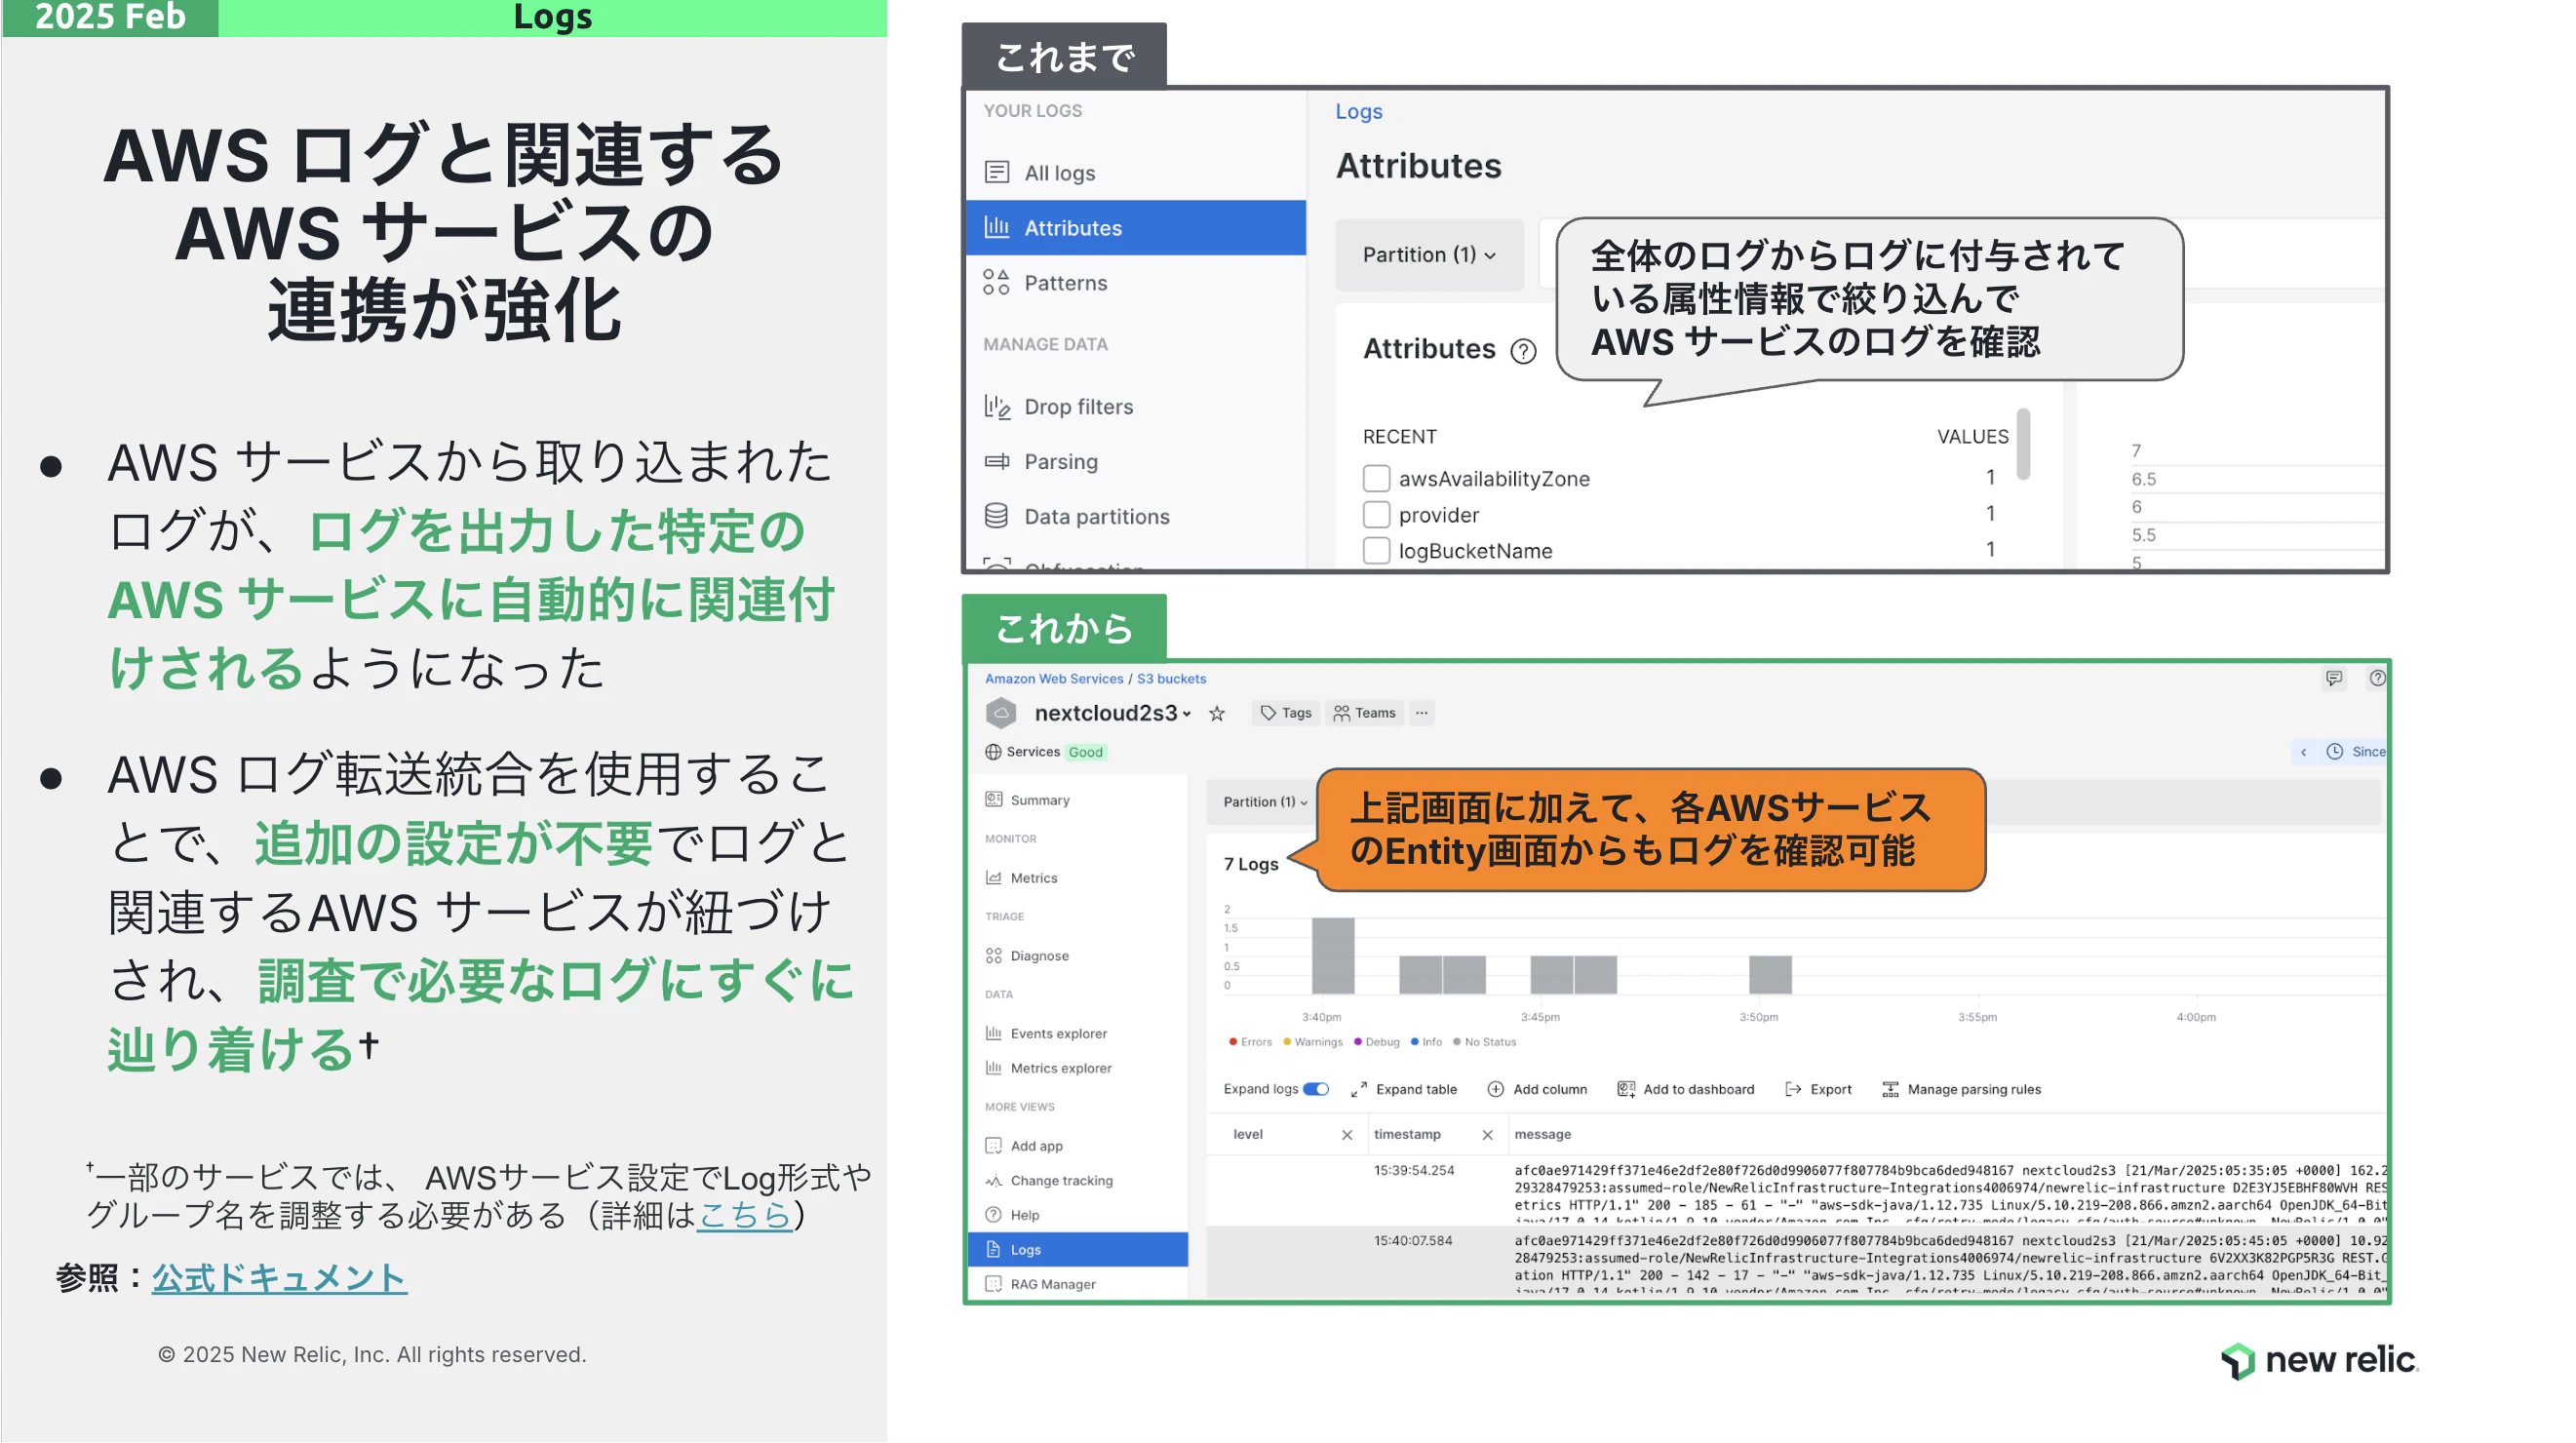2576x1443 pixels.
Task: Click the Change tracking icon
Action: pos(993,1181)
